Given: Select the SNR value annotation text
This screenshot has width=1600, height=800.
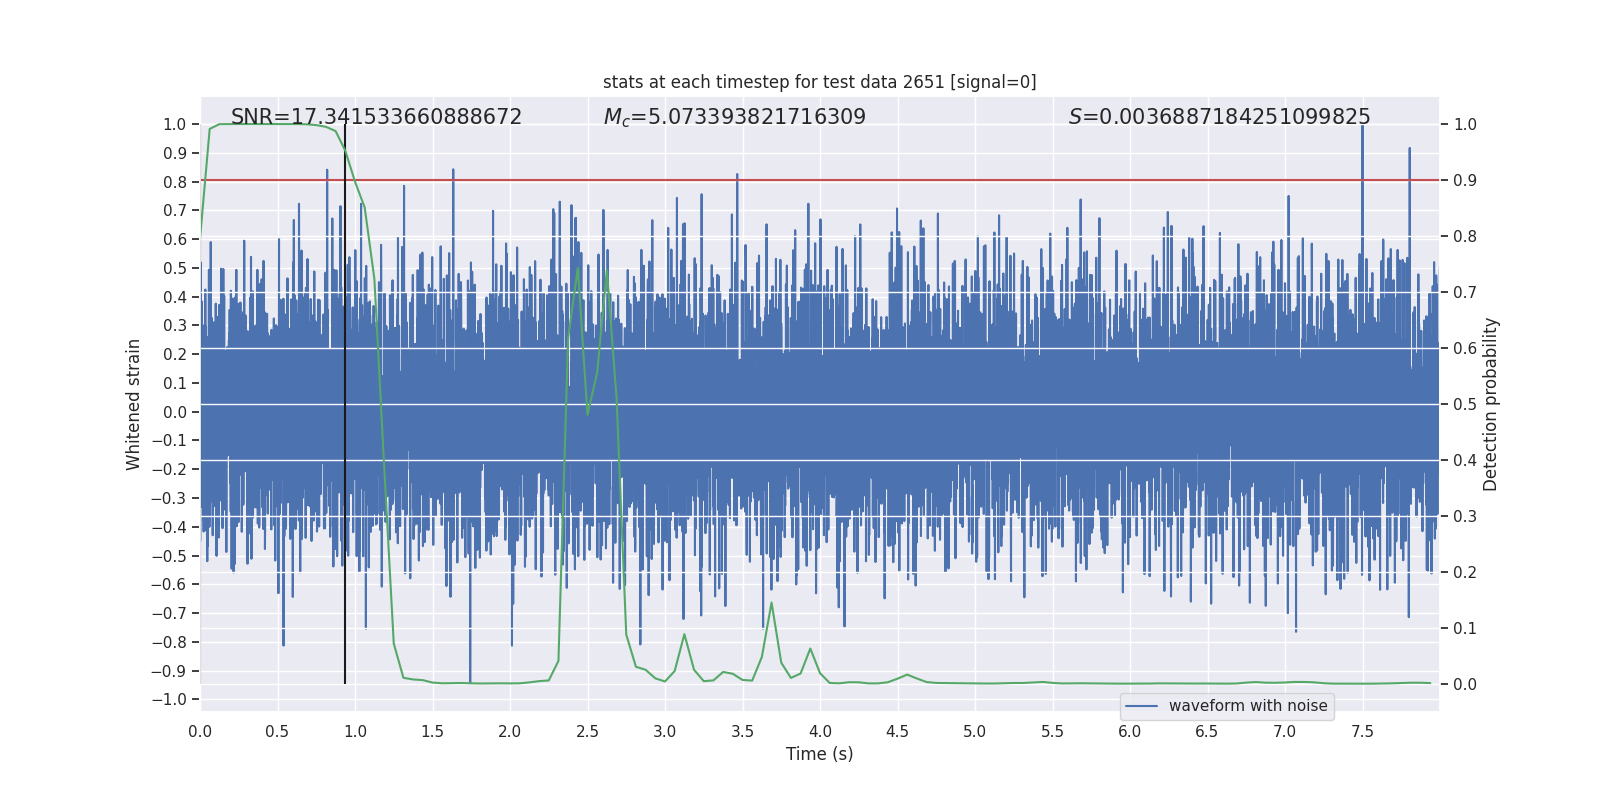Looking at the screenshot, I should click(x=376, y=117).
